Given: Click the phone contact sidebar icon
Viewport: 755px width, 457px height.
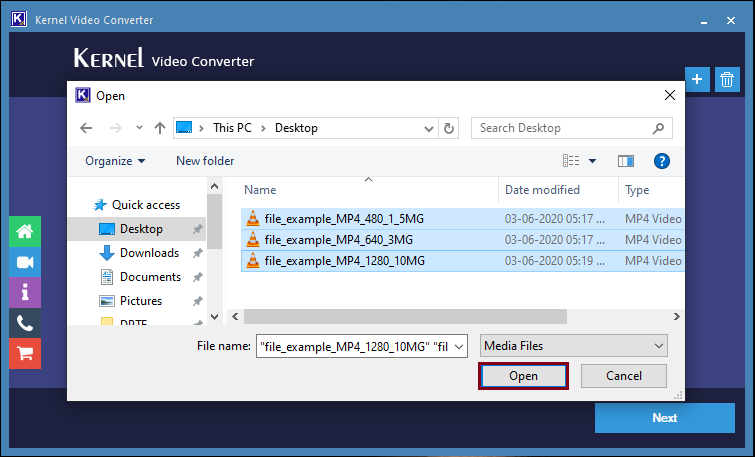Looking at the screenshot, I should (25, 323).
